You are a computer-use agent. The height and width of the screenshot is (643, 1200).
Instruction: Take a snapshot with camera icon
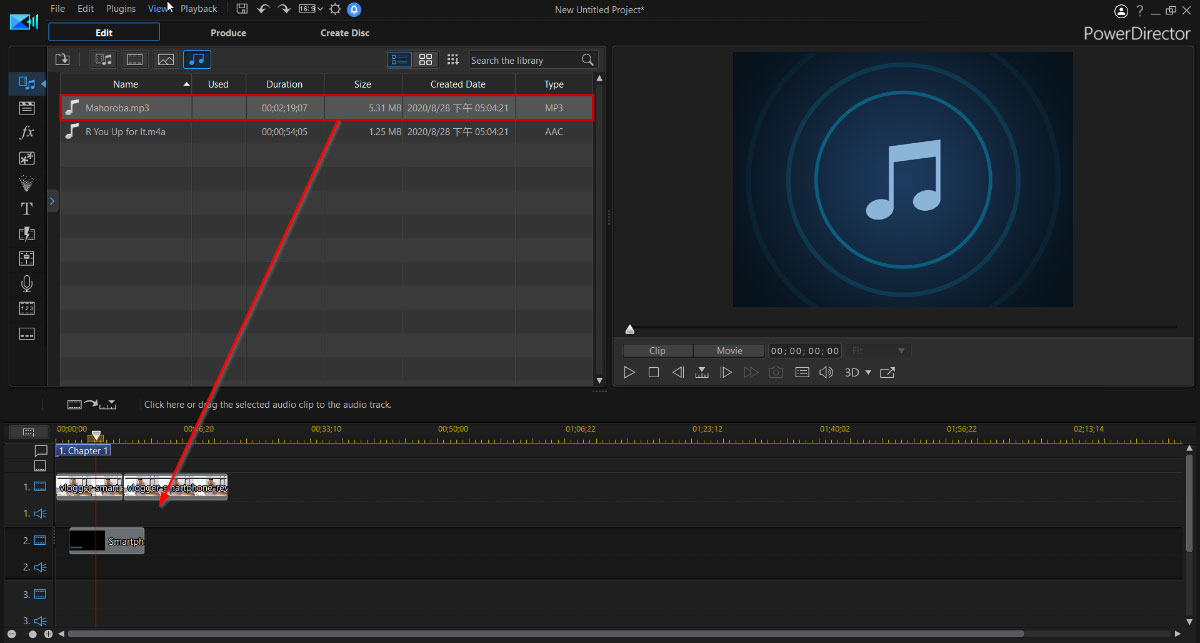(x=775, y=372)
